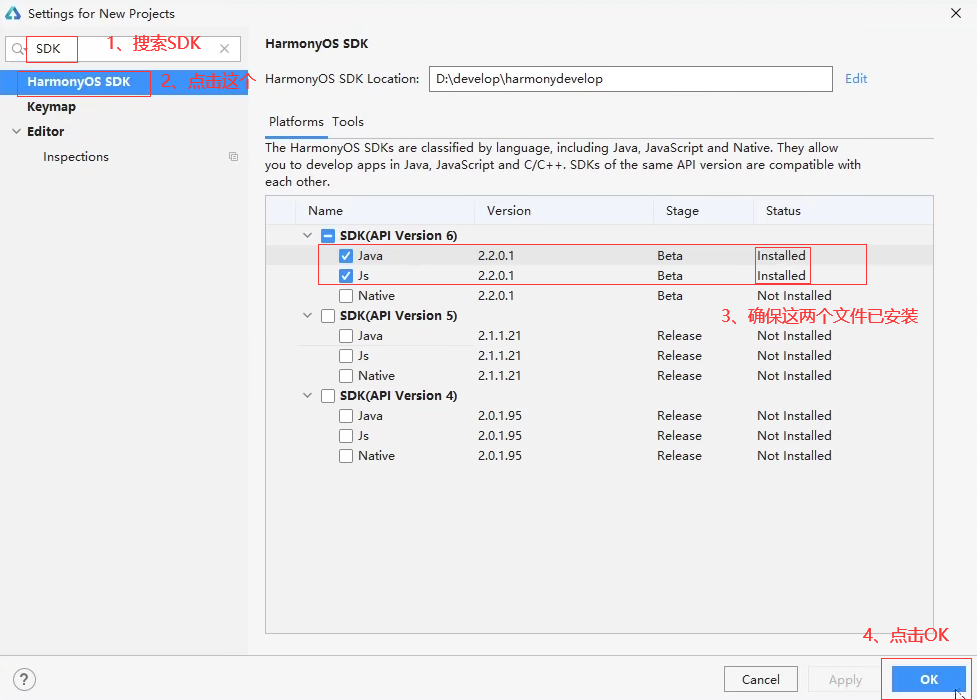Select HarmonyOS SDK in sidebar

124,82
